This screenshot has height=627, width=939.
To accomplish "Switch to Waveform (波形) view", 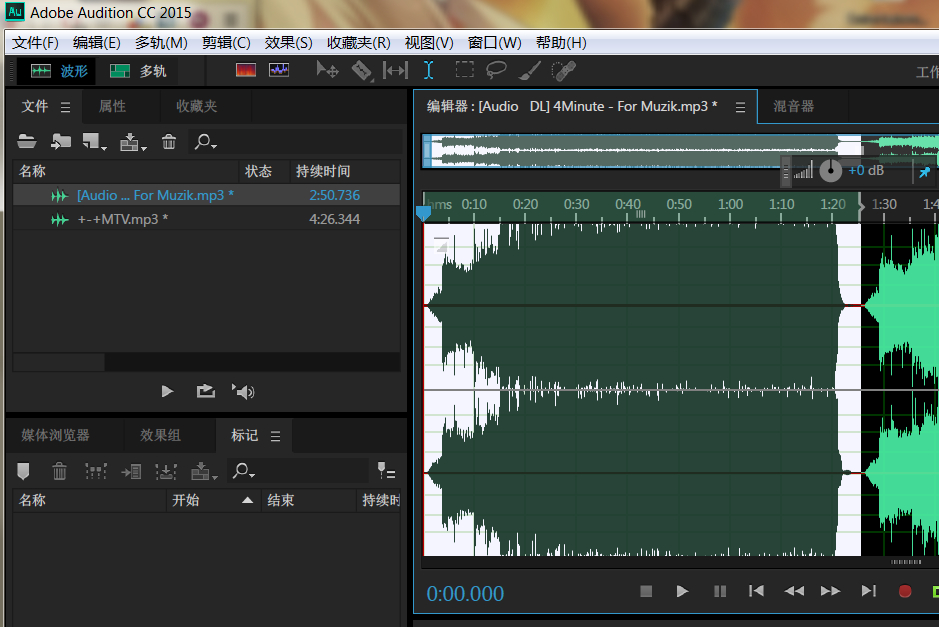I will tap(60, 71).
